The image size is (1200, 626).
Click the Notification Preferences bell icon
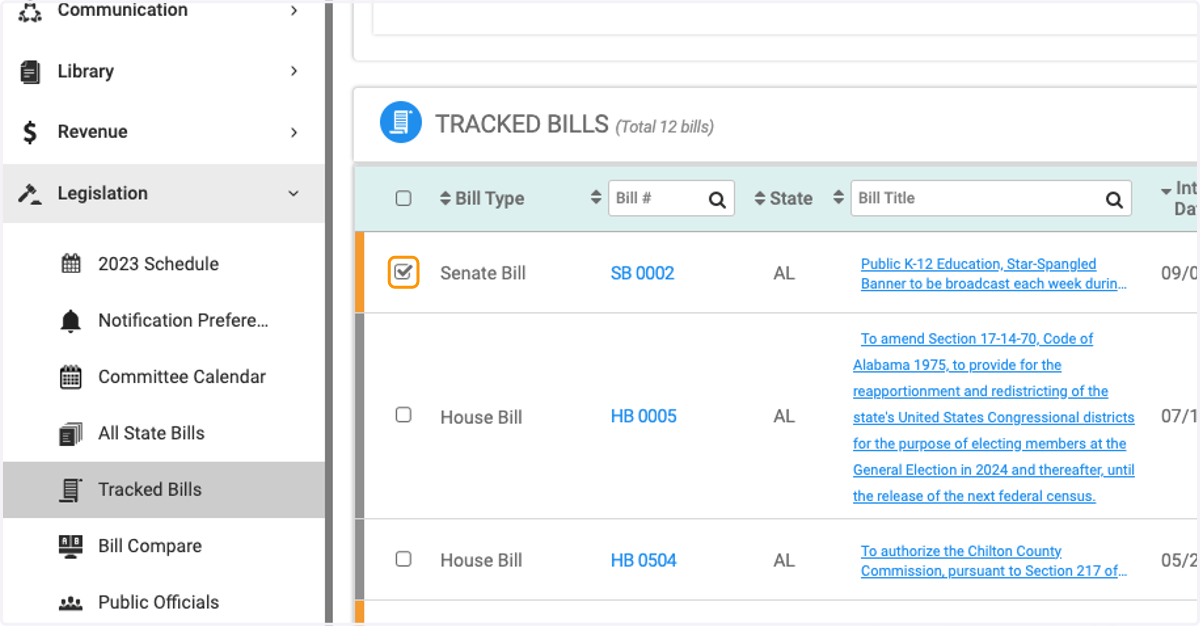click(71, 321)
